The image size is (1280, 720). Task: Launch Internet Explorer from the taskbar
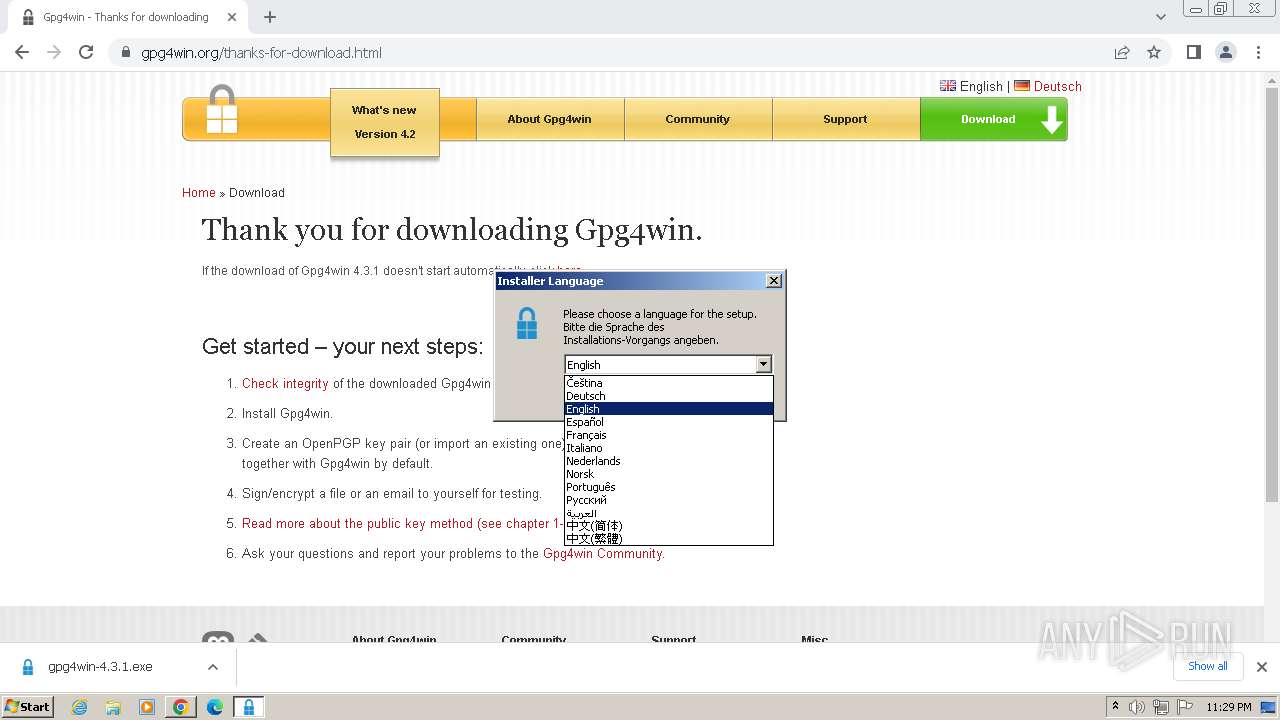coord(79,707)
